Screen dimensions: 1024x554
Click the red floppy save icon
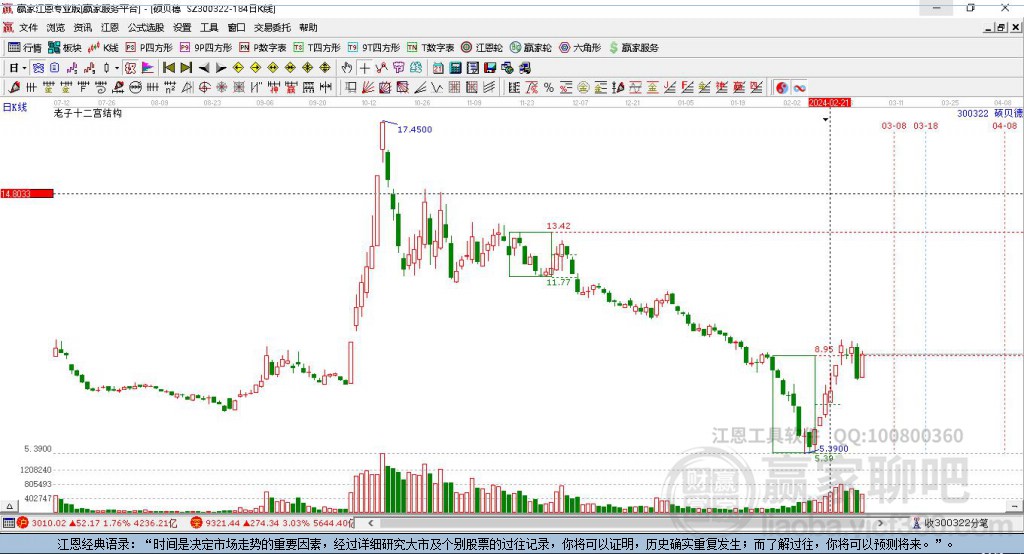pyautogui.click(x=490, y=68)
